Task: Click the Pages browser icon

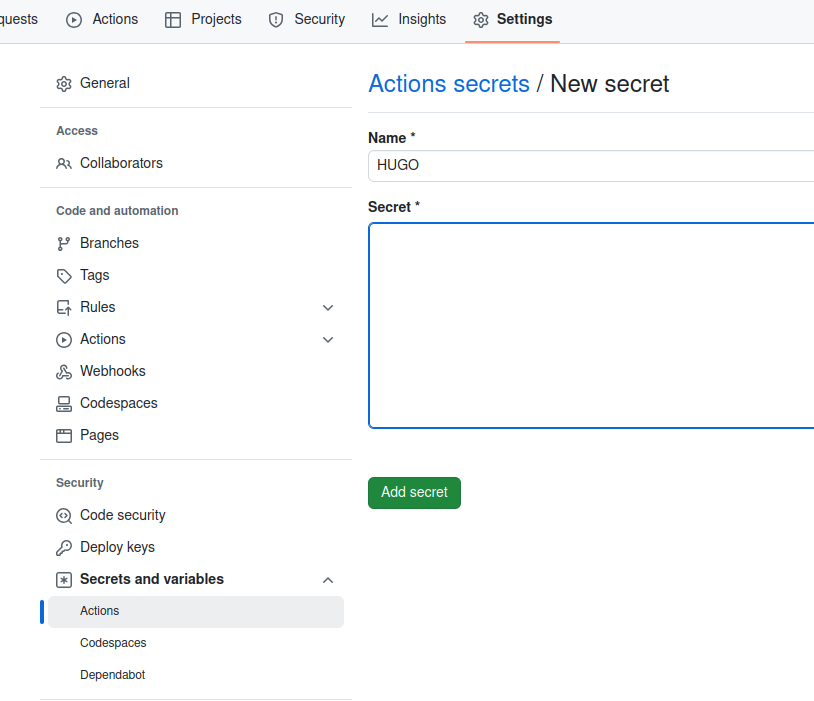Action: pos(64,436)
